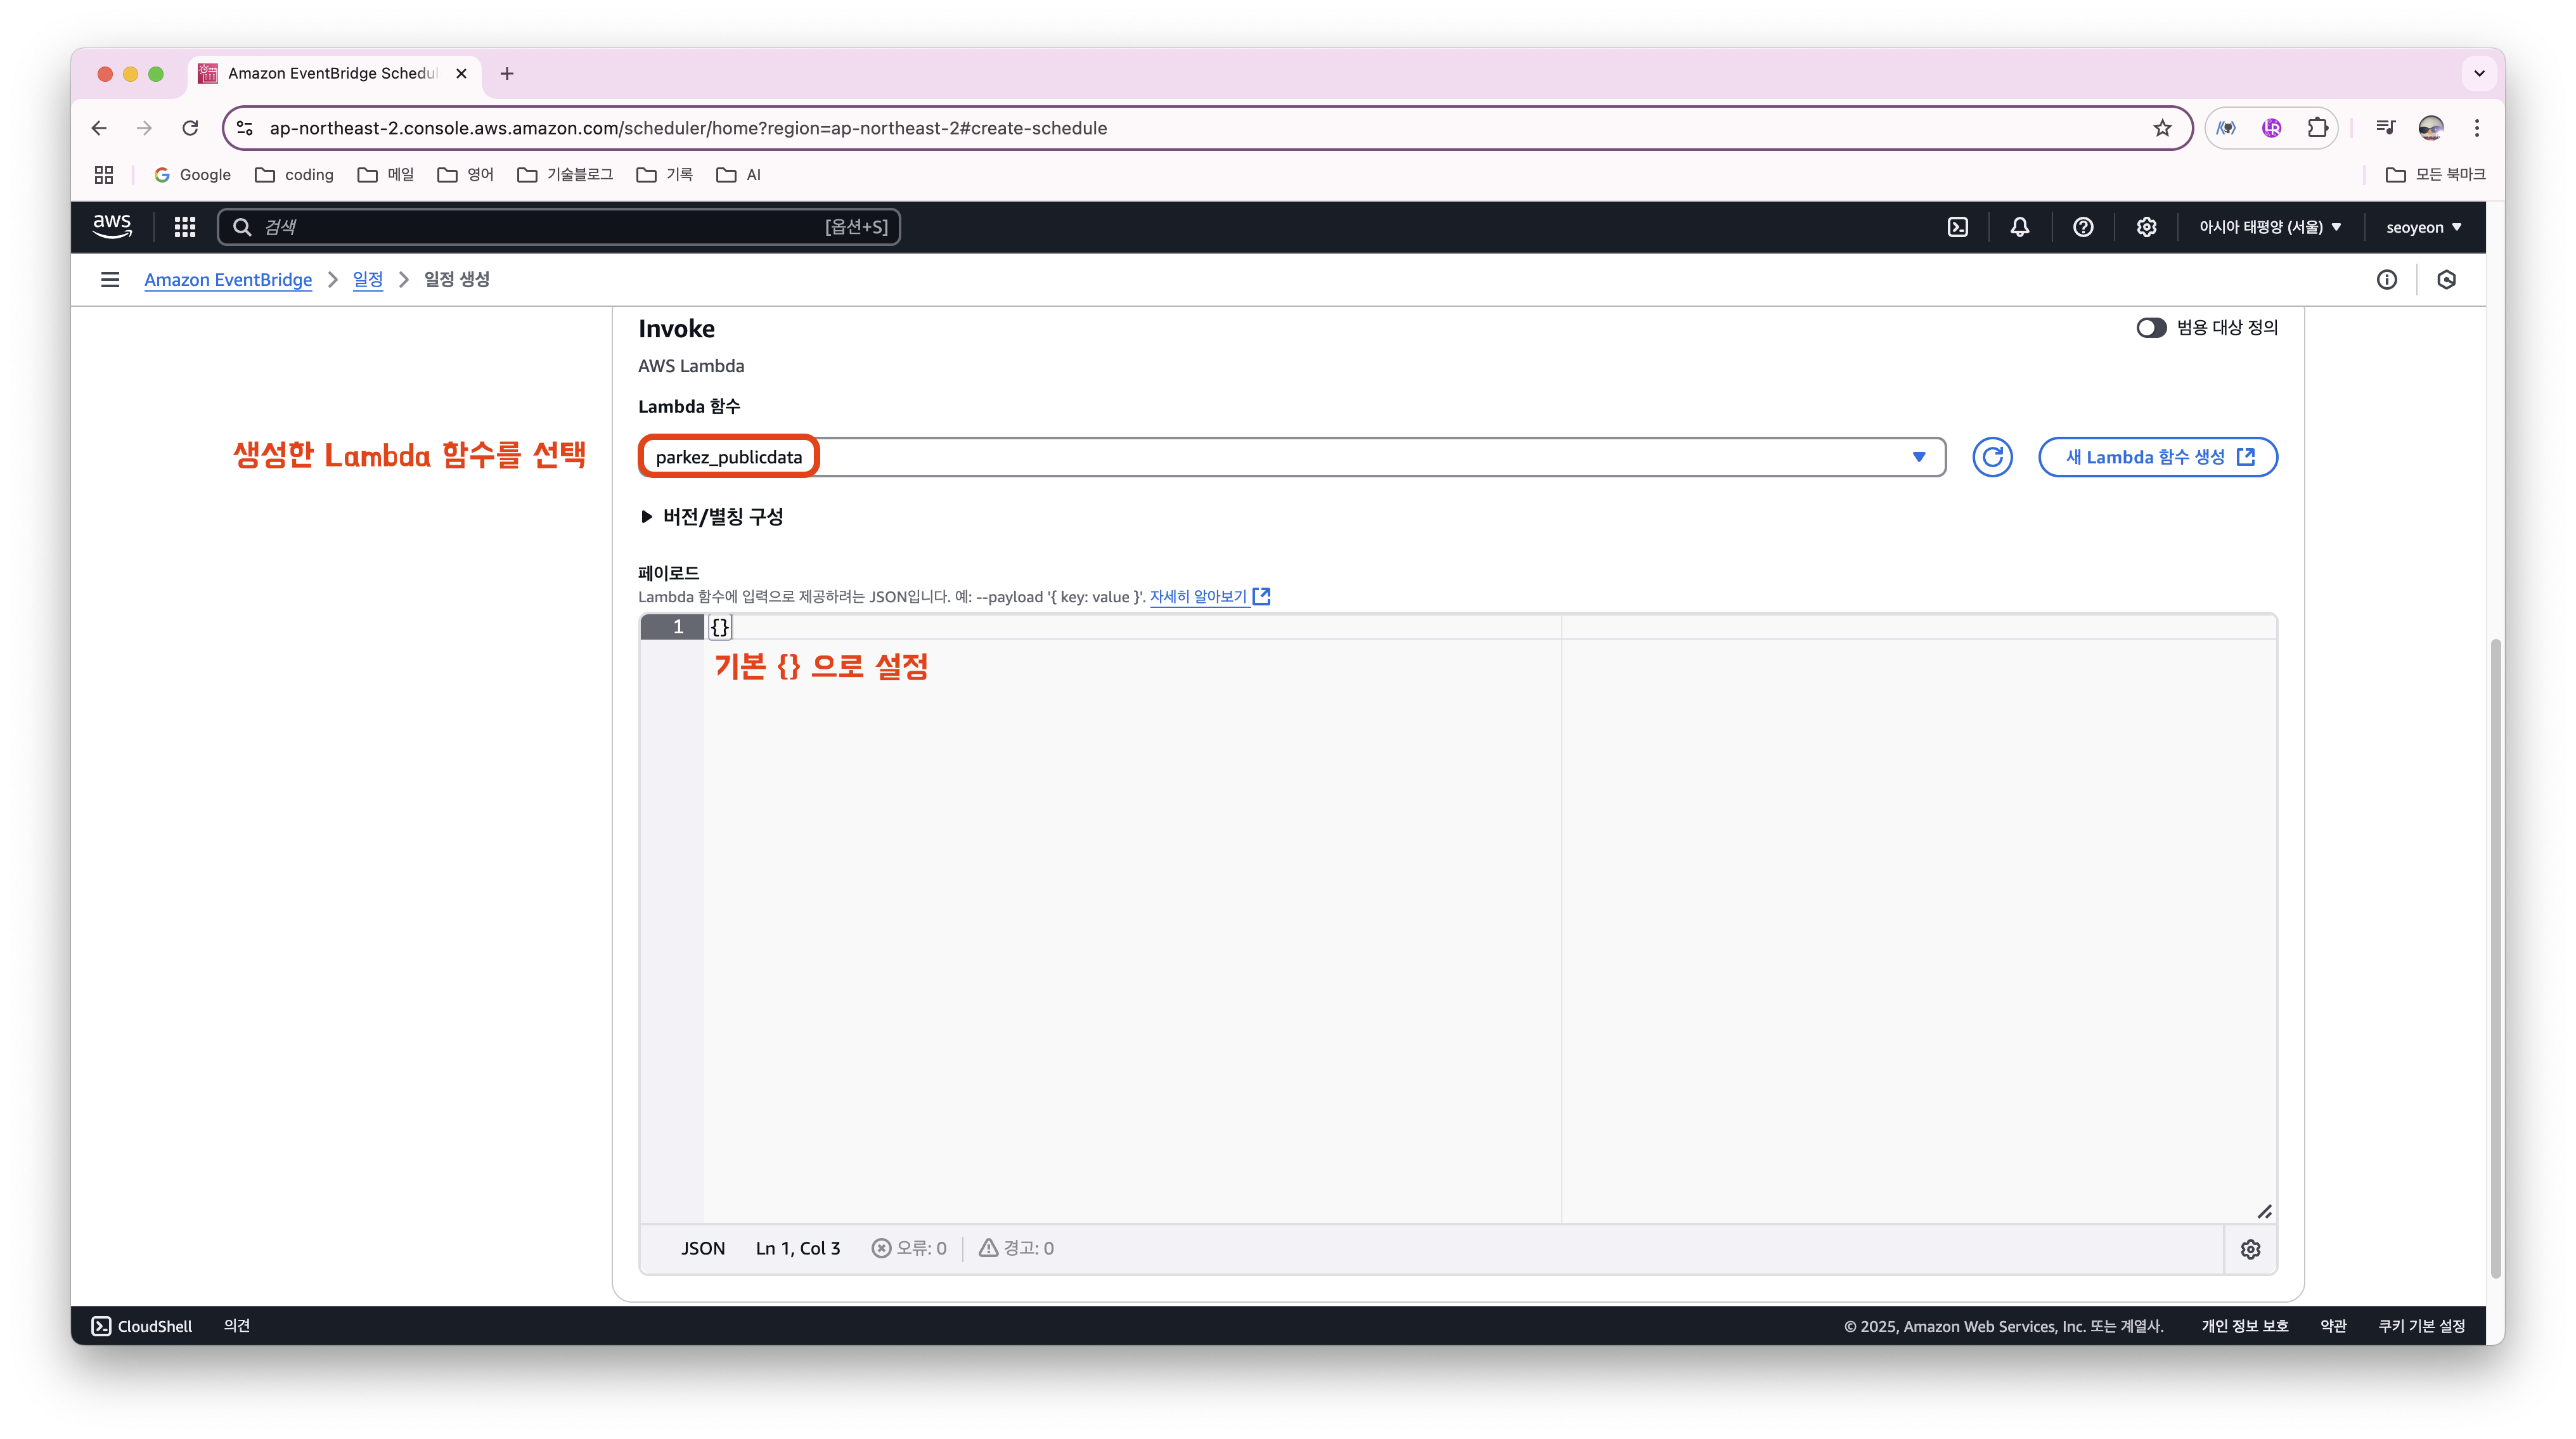Viewport: 2576px width, 1439px height.
Task: Click the 의견 feedback link
Action: click(x=237, y=1326)
